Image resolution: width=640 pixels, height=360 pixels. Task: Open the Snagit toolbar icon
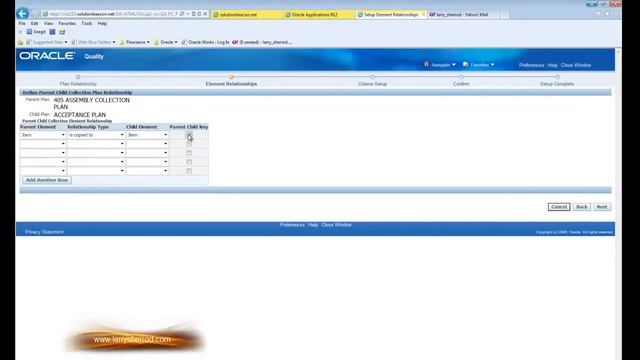point(36,32)
